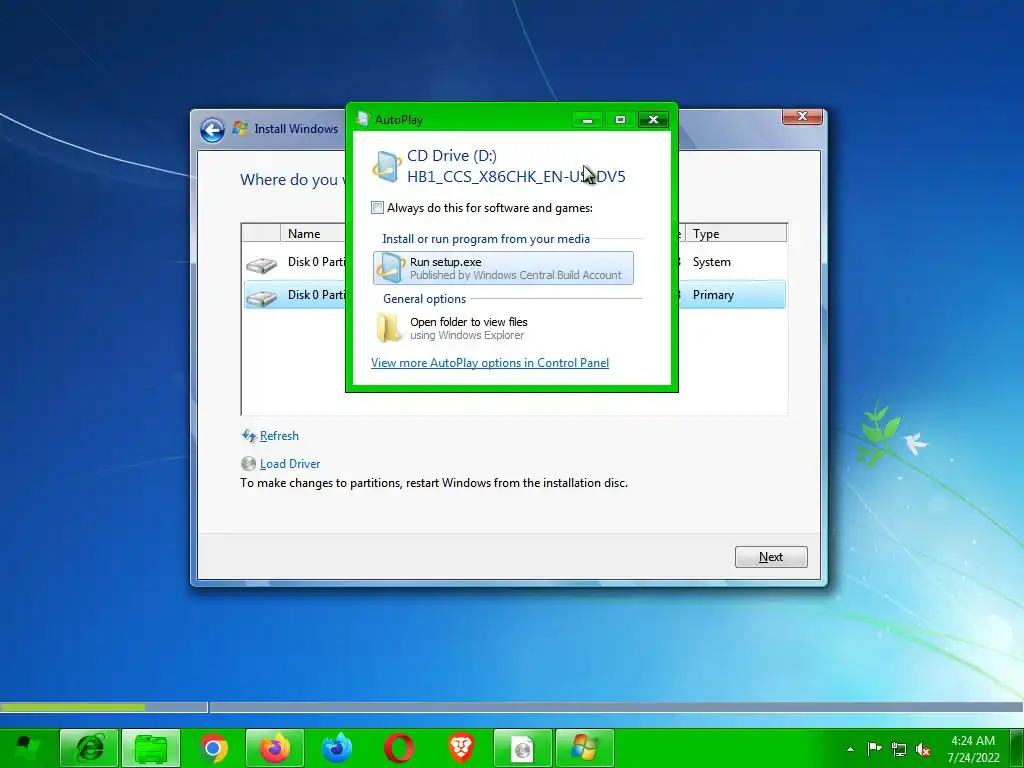Switch to the Windows setup taskbar item

(x=584, y=748)
